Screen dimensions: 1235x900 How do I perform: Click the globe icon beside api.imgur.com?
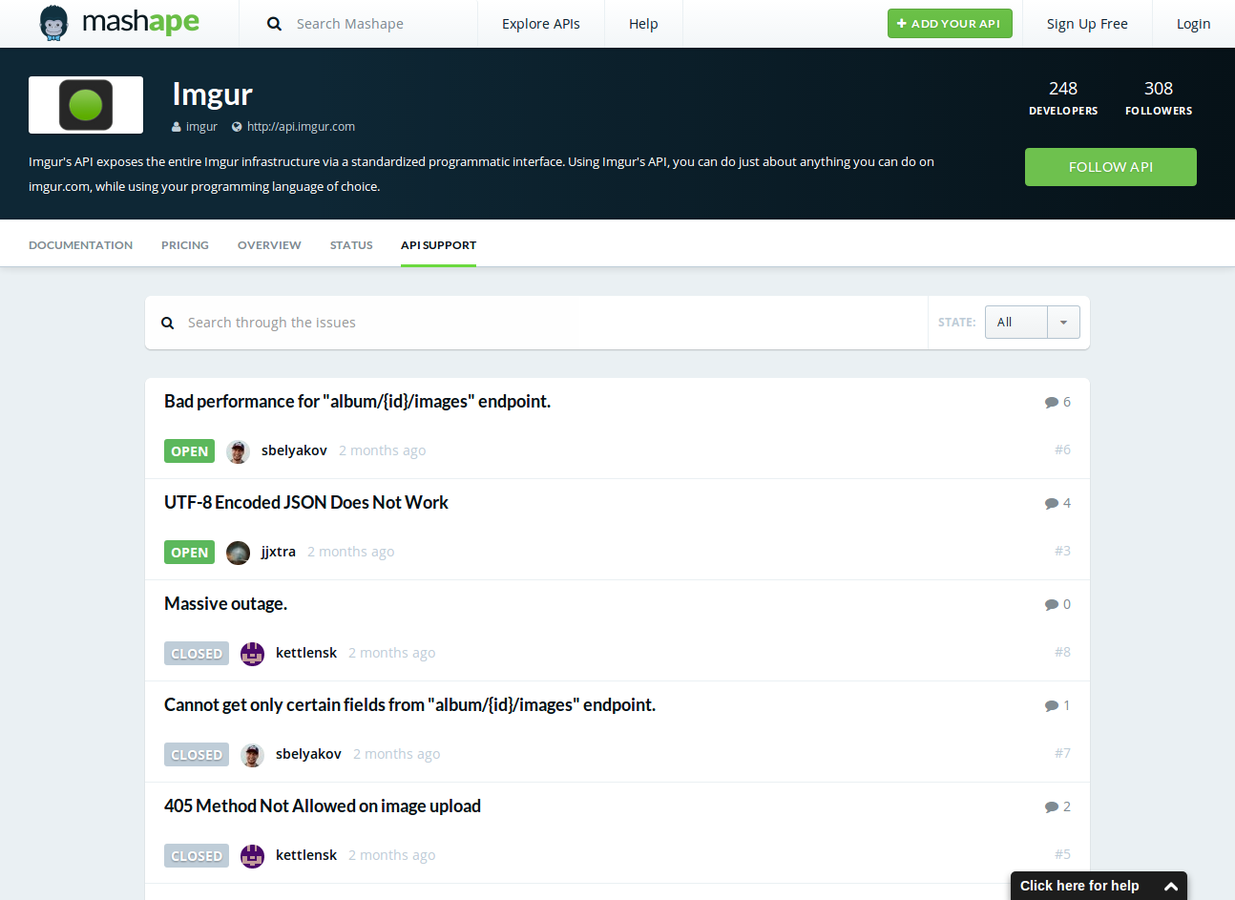[x=237, y=127]
